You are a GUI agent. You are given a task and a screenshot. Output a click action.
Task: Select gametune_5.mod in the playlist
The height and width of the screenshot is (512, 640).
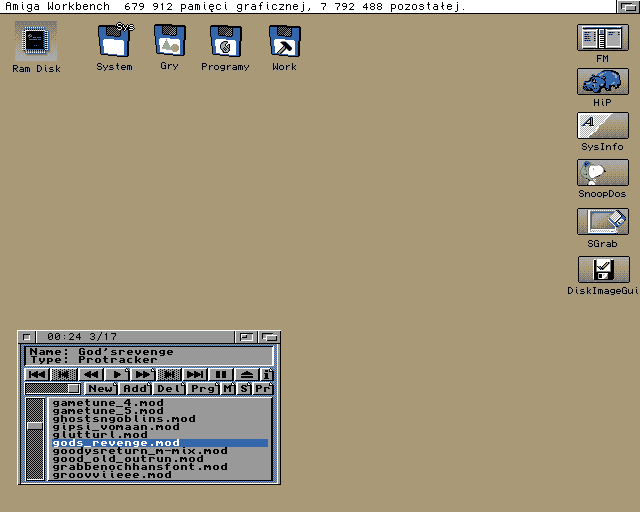[160, 411]
